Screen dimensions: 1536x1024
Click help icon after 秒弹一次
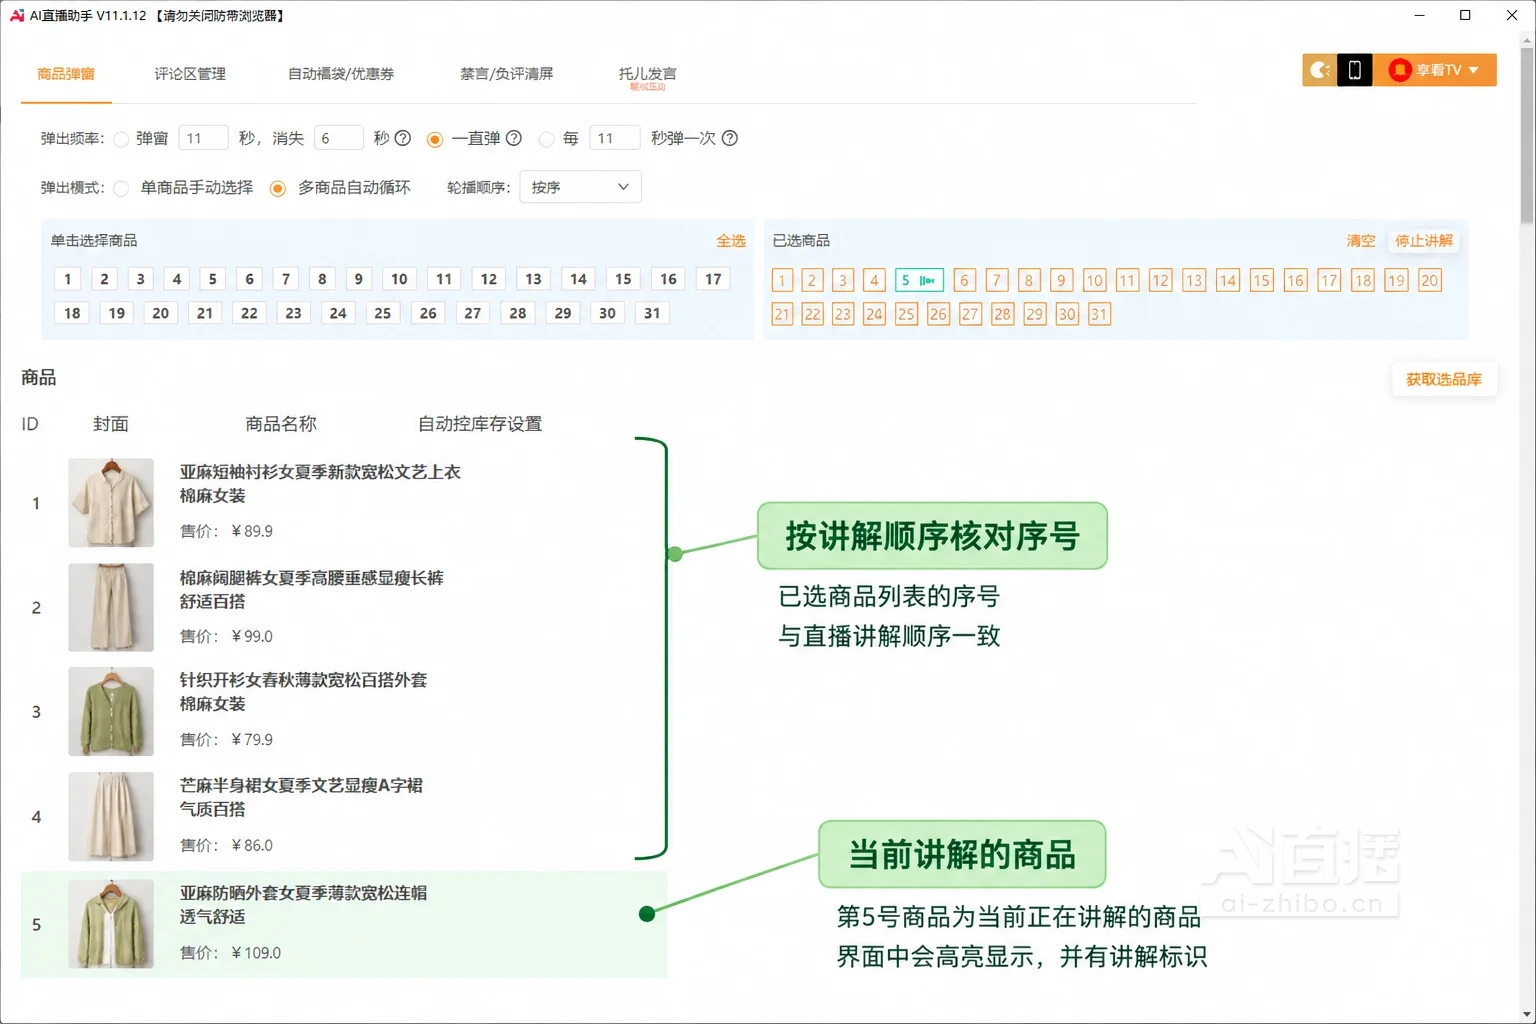[730, 138]
